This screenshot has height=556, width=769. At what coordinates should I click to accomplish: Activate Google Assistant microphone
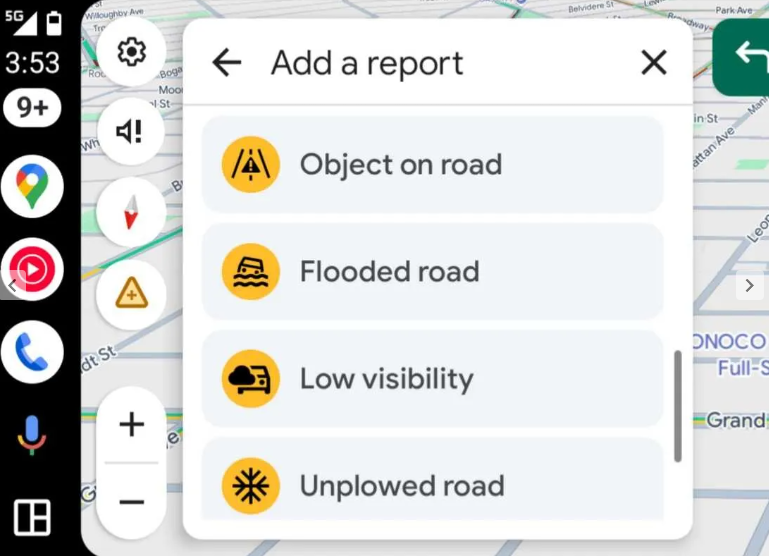click(x=32, y=434)
